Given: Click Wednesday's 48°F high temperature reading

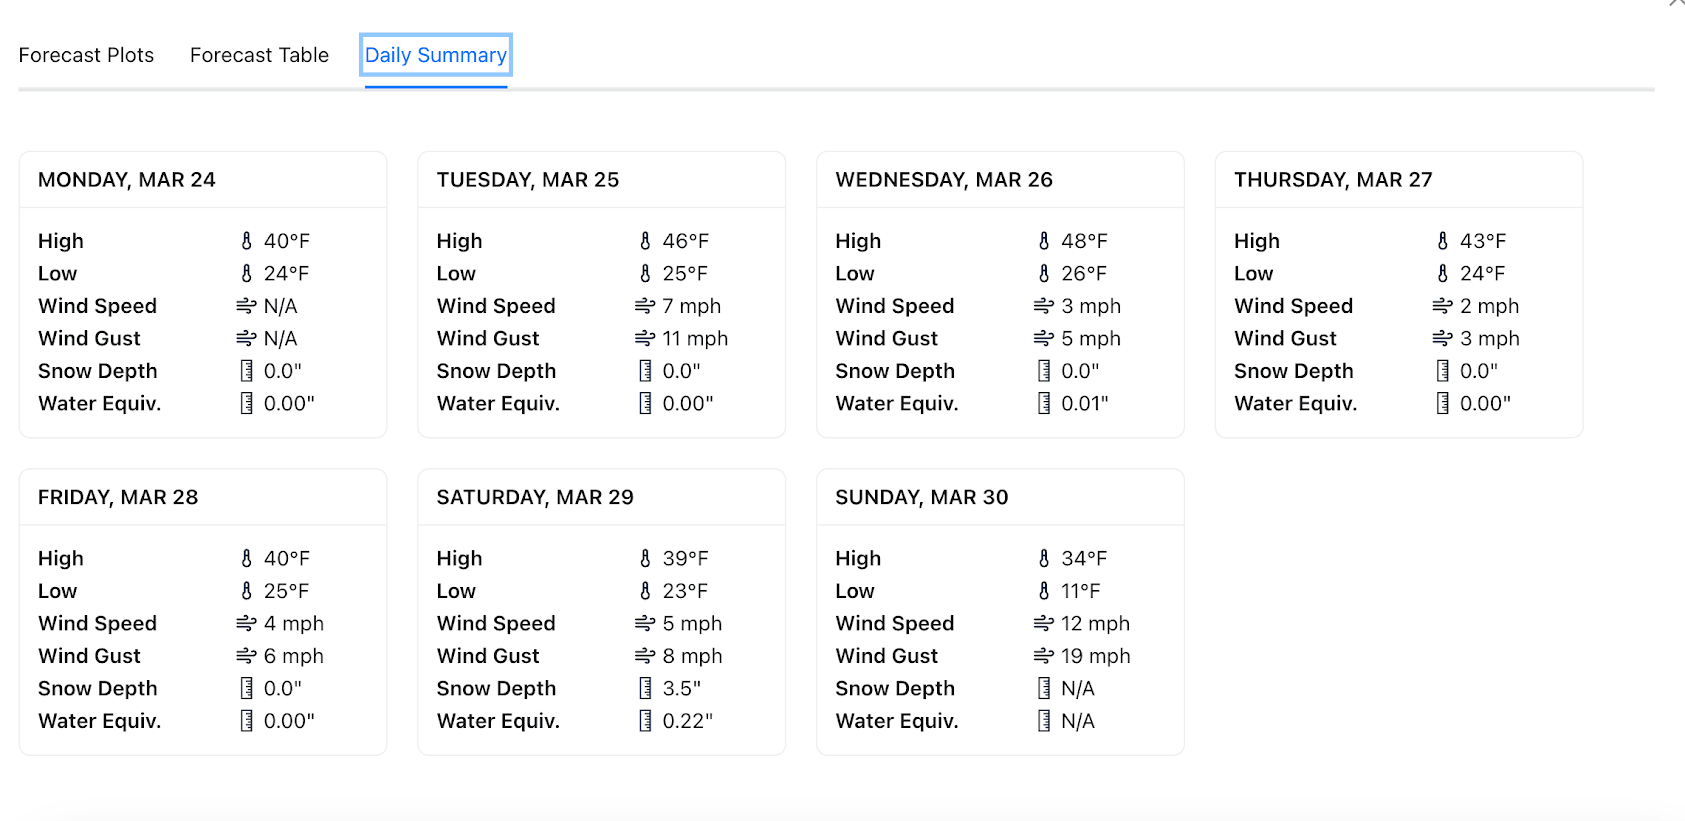Looking at the screenshot, I should click(x=1083, y=240).
